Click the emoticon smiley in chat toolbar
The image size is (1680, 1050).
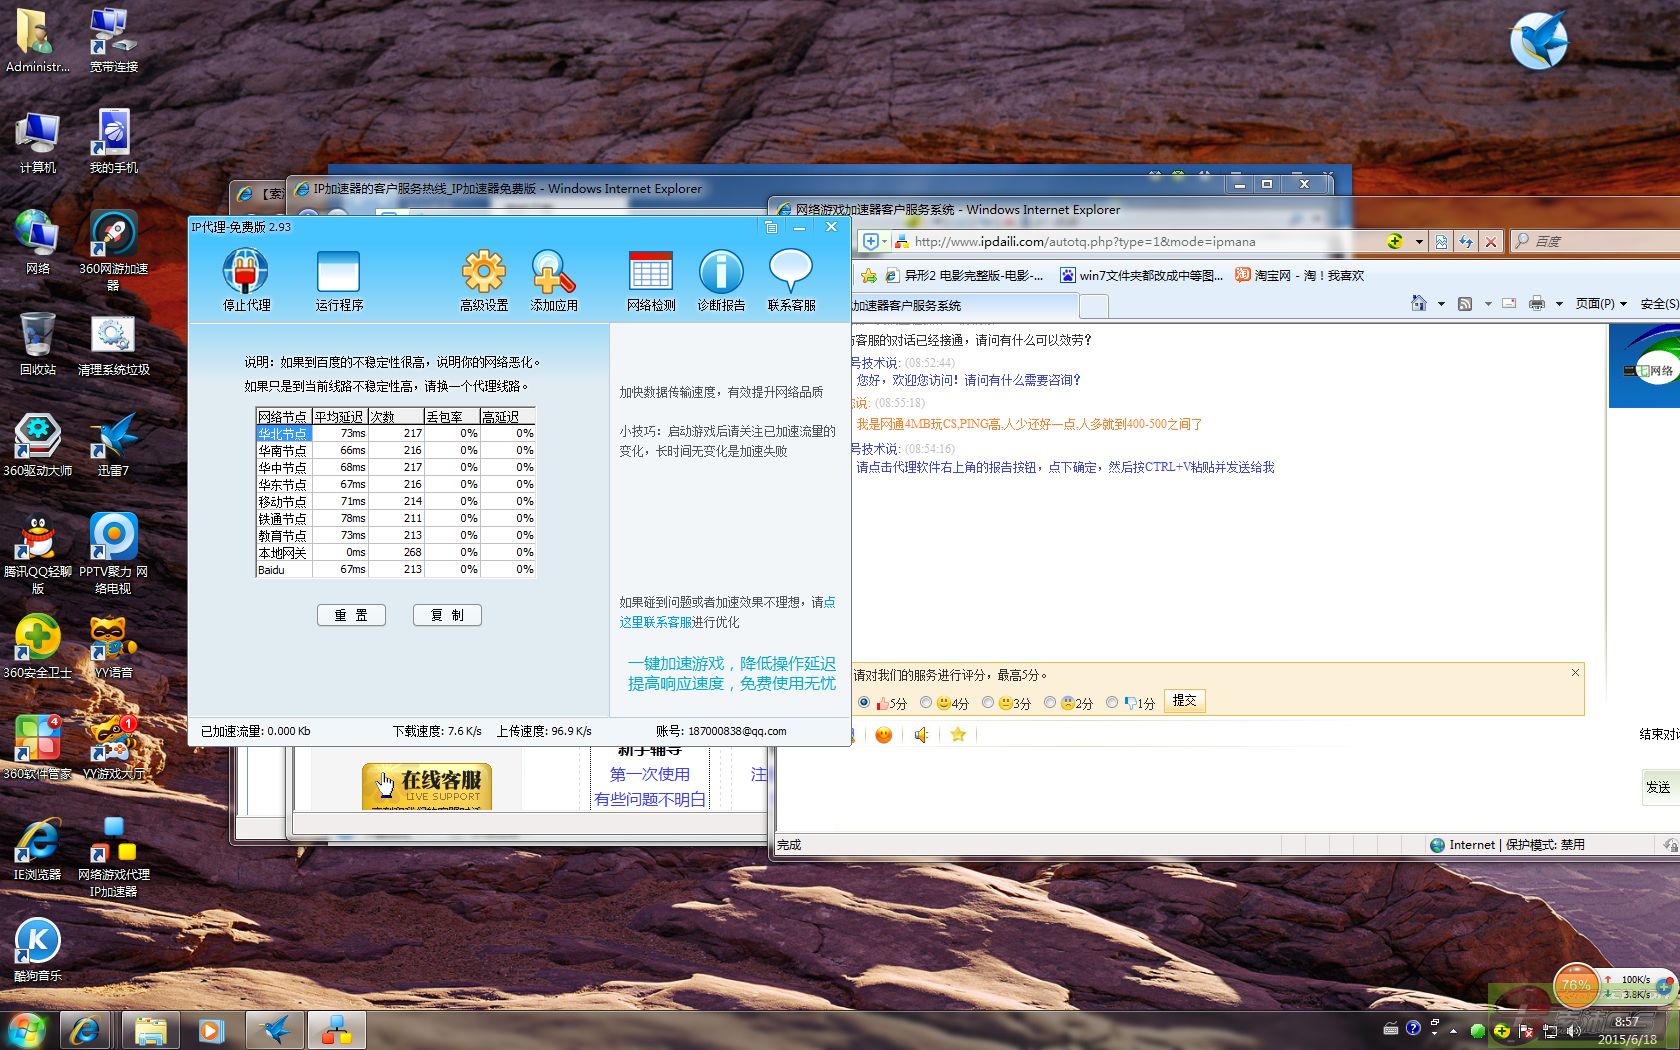pyautogui.click(x=883, y=735)
